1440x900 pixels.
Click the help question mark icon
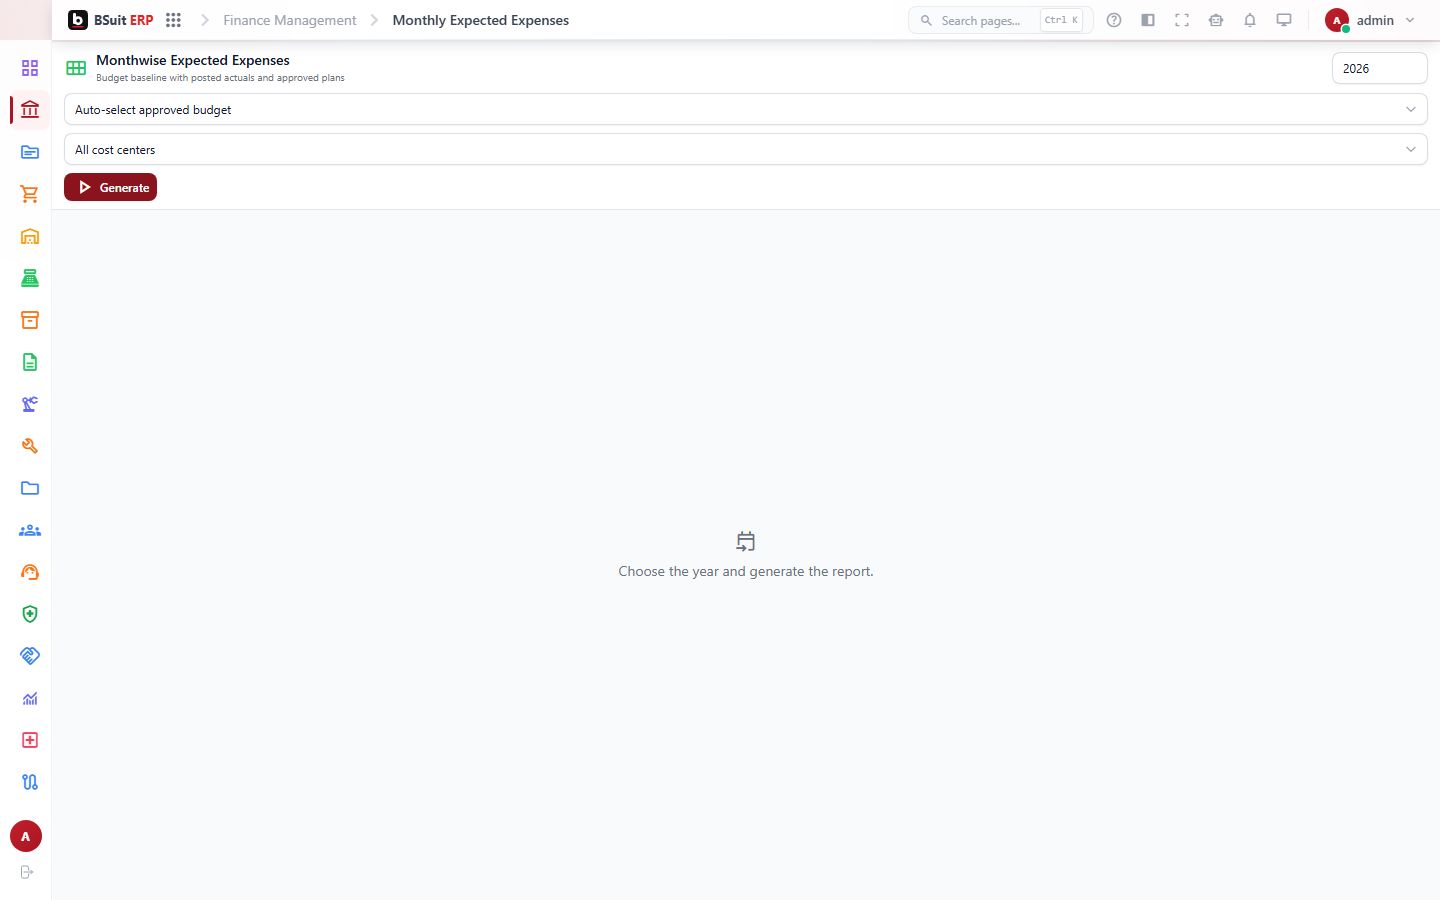[x=1114, y=20]
